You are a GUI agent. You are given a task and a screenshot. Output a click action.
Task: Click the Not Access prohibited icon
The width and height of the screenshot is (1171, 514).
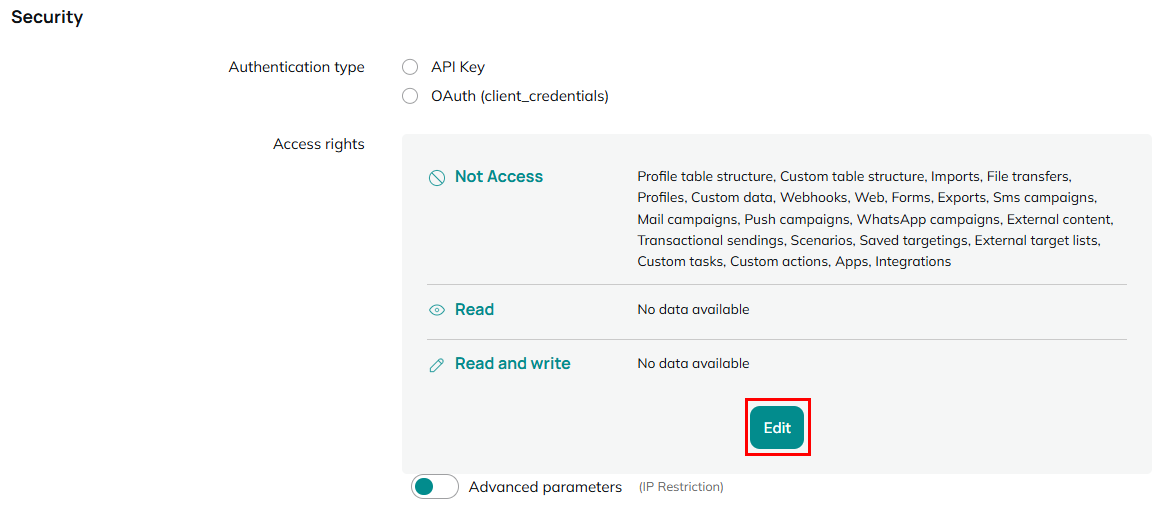coord(437,178)
